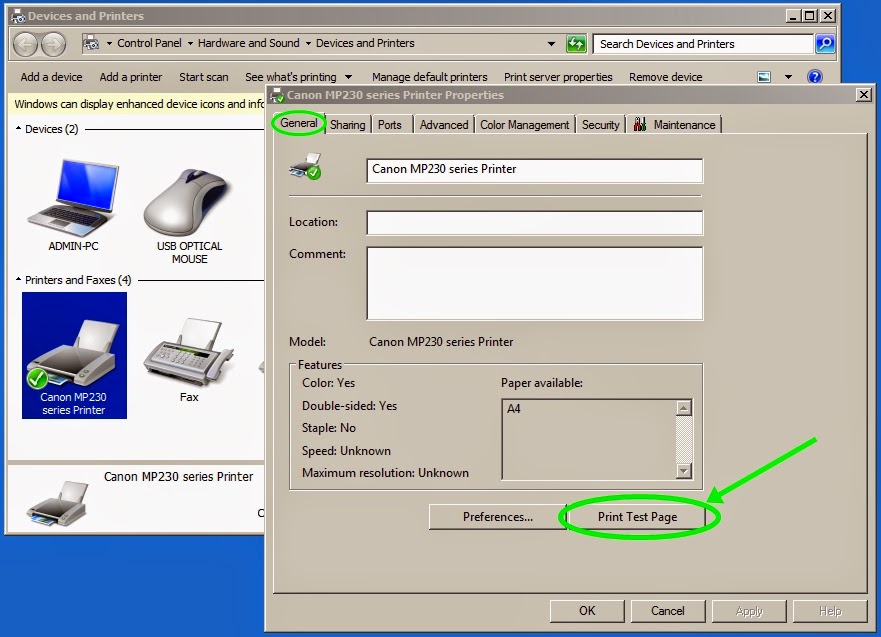Select A4 in Paper available list

point(514,409)
